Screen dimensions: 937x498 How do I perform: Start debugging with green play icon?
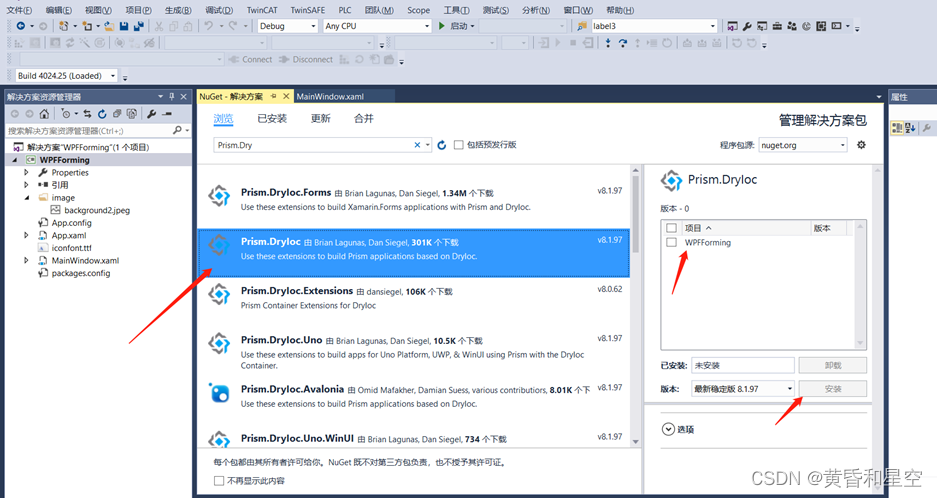click(442, 26)
